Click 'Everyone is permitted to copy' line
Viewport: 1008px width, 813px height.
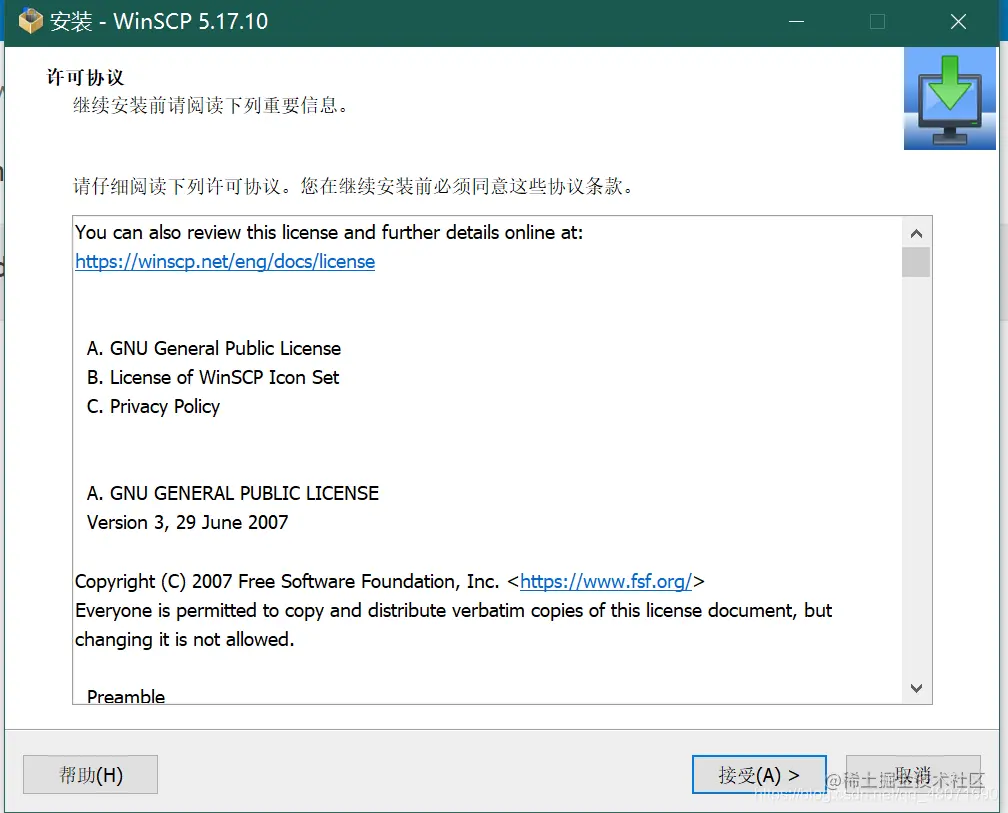point(453,611)
